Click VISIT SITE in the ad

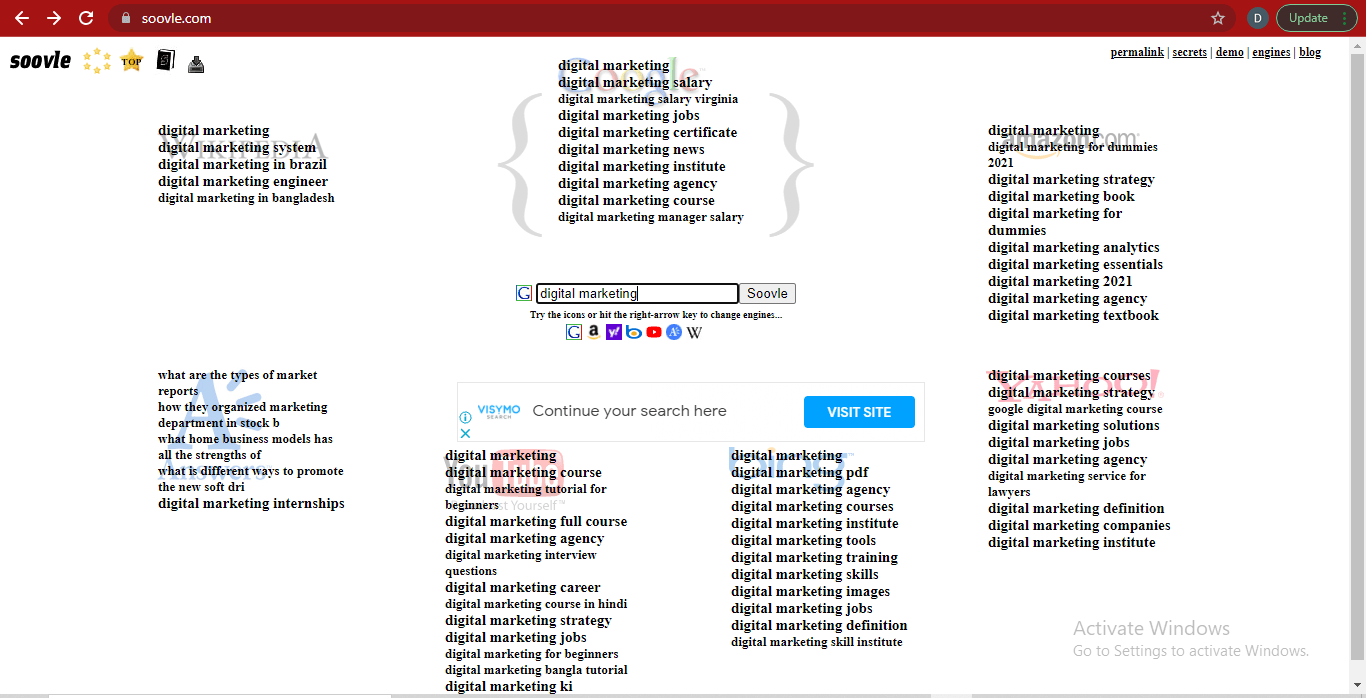pos(859,412)
